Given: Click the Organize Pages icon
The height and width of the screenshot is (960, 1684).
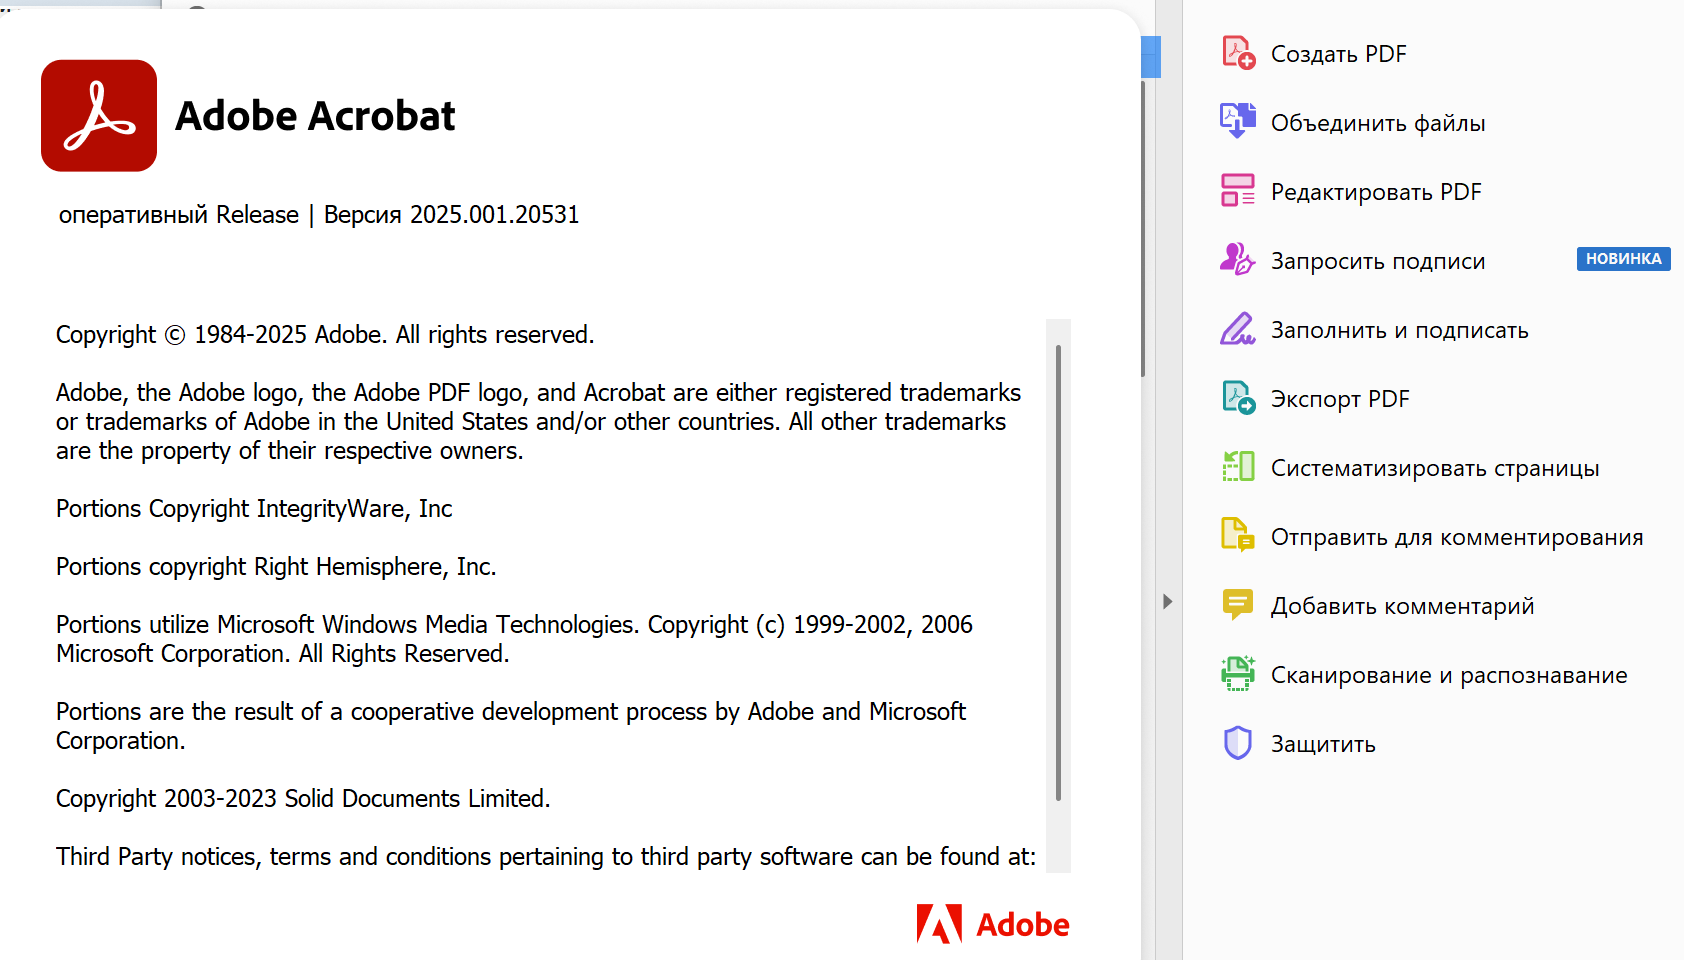Looking at the screenshot, I should [1238, 467].
